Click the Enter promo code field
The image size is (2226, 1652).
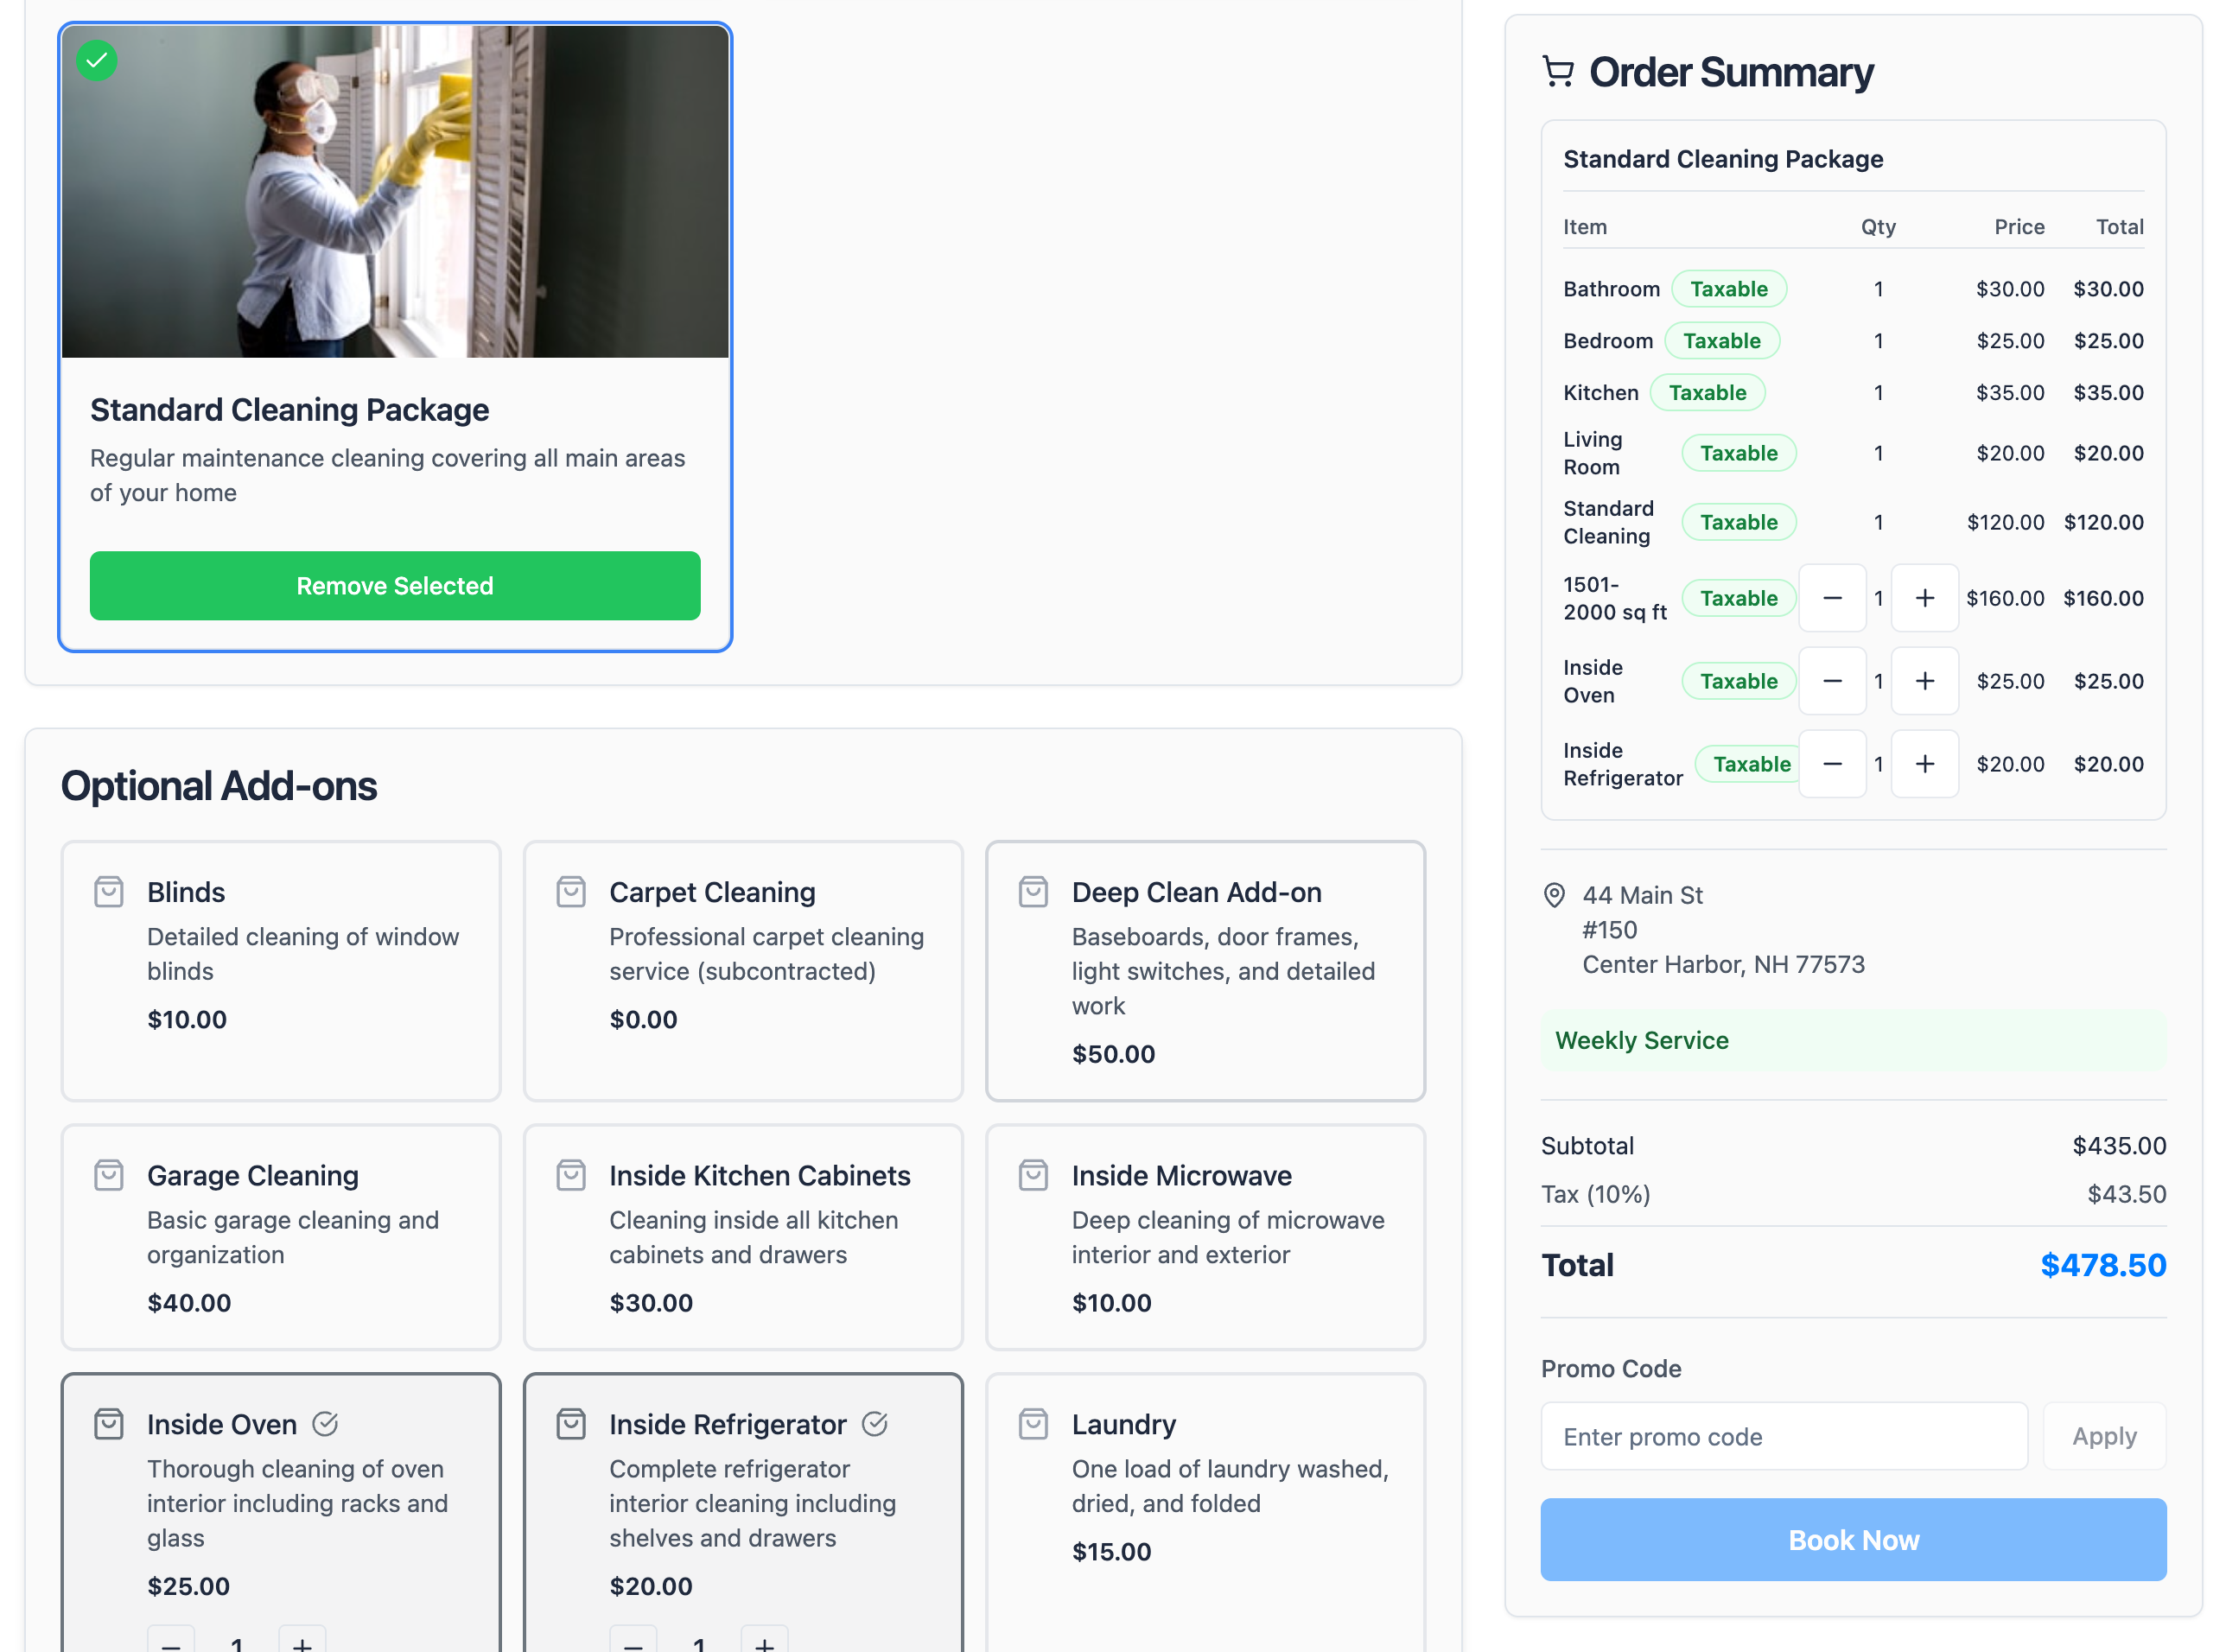(x=1785, y=1436)
